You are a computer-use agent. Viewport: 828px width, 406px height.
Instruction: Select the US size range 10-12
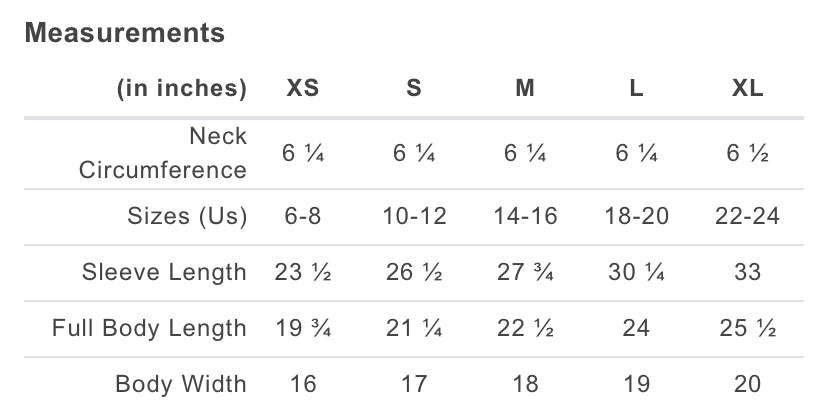414,216
